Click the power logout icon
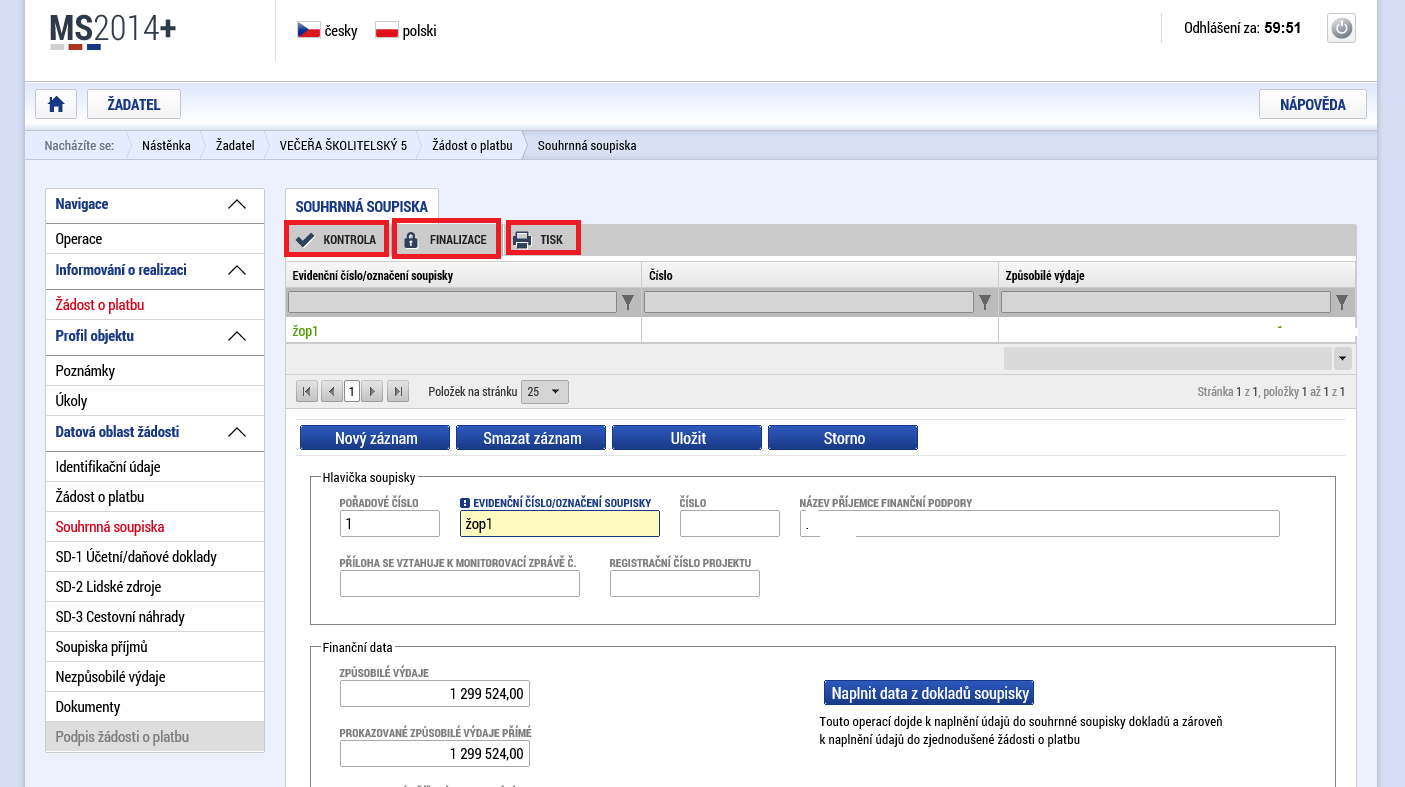Image resolution: width=1405 pixels, height=787 pixels. (1341, 28)
